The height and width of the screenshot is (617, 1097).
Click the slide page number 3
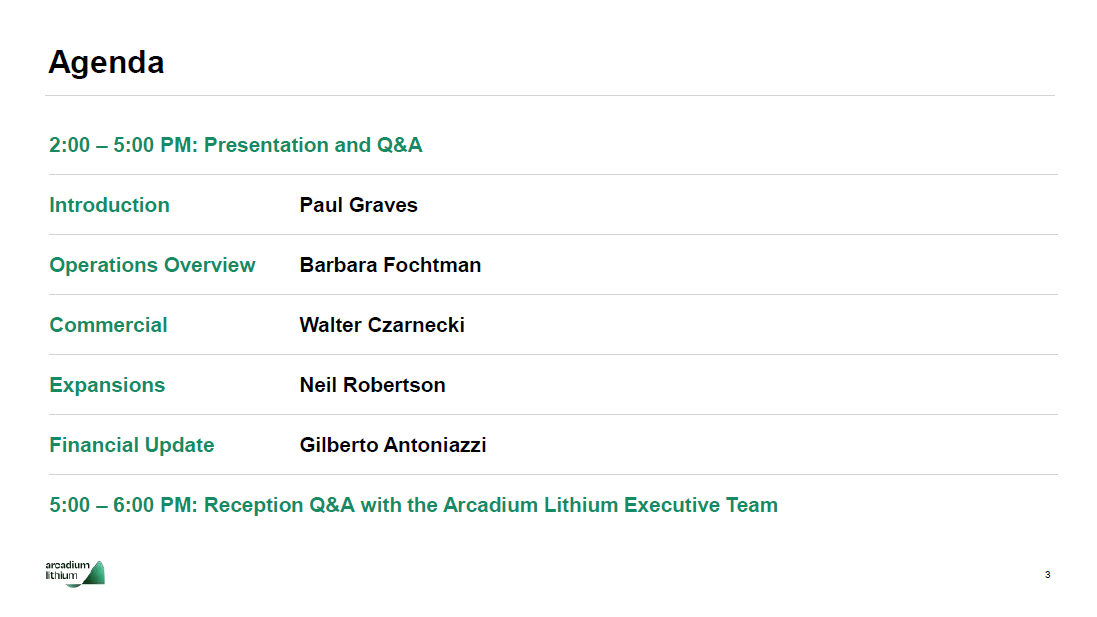point(1047,575)
